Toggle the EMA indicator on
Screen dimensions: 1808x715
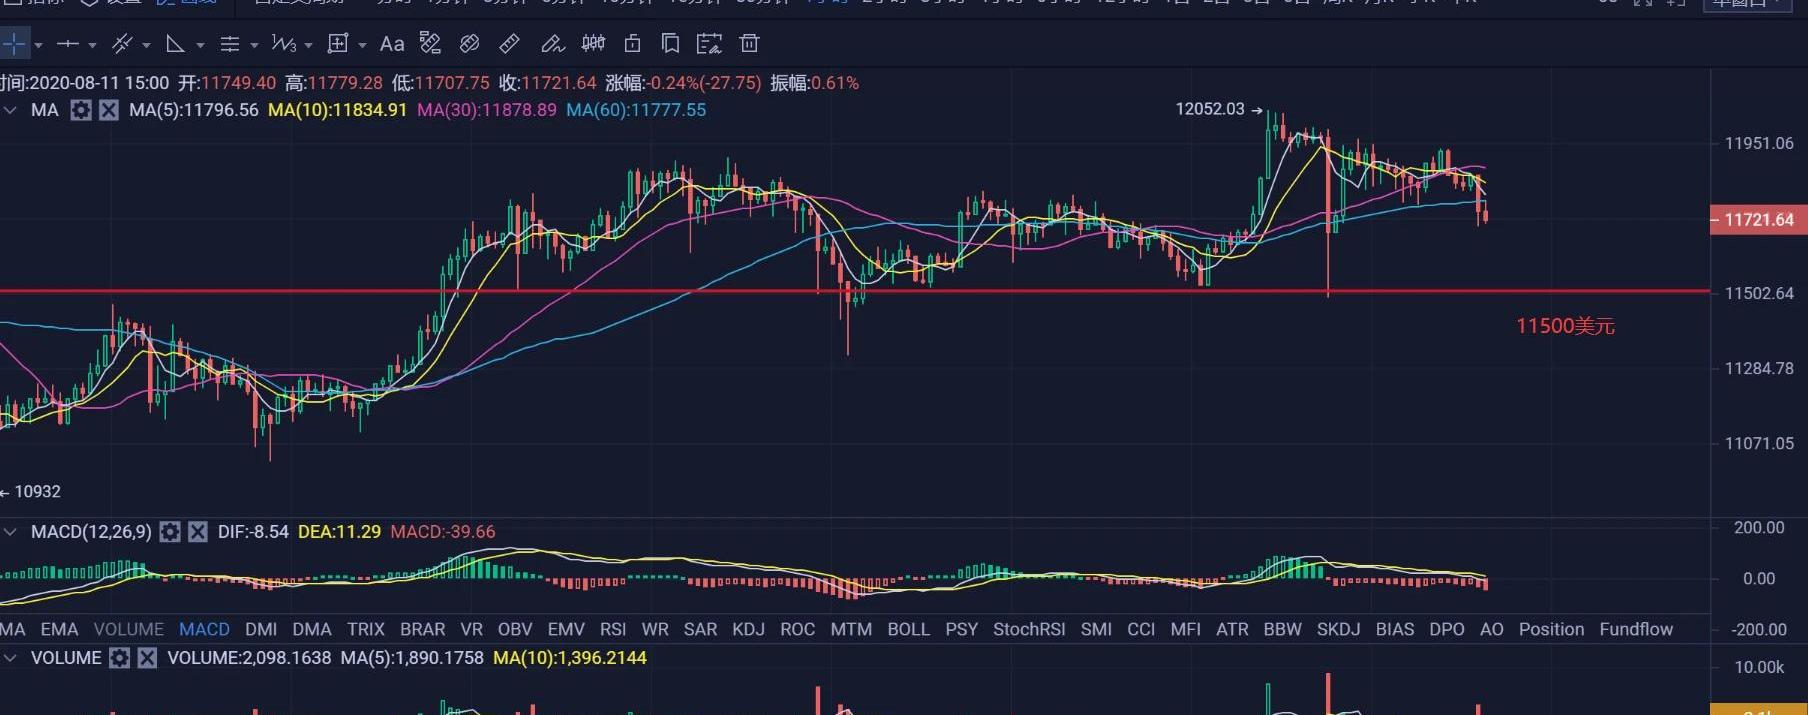59,629
